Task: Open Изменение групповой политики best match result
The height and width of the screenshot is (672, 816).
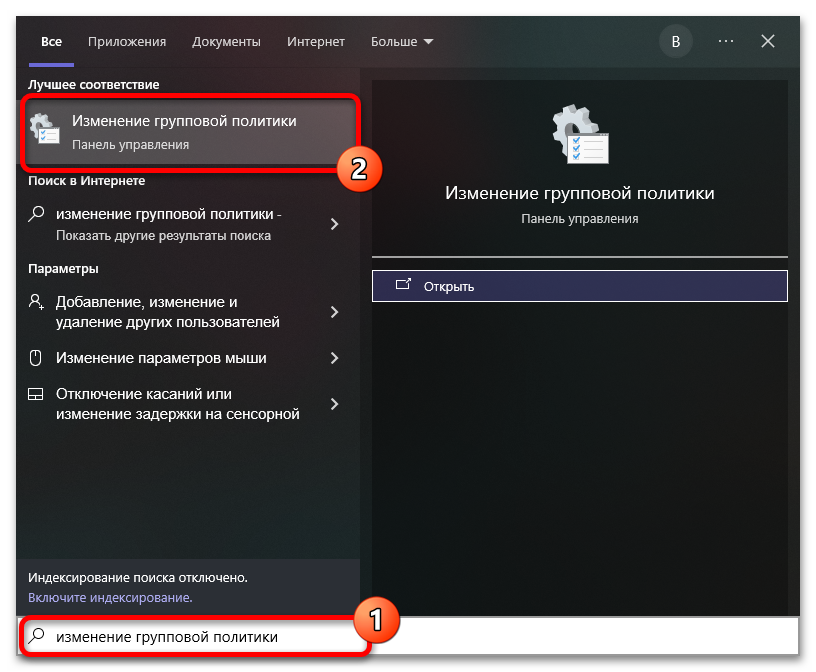Action: point(190,132)
